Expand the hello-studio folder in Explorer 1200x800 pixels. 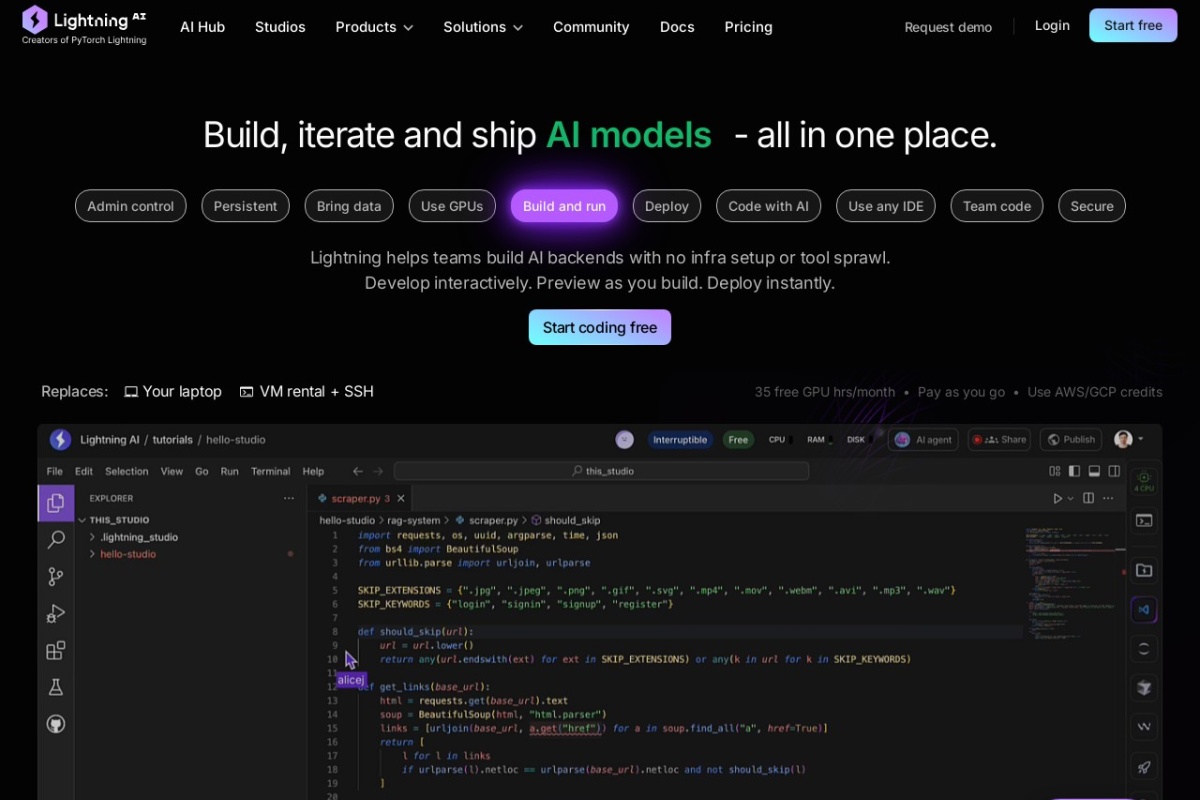[127, 554]
